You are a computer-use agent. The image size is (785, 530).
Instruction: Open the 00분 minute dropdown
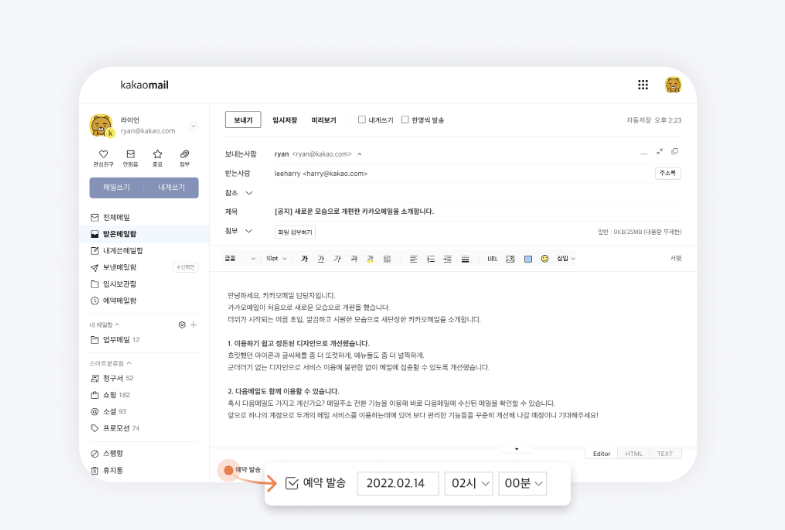point(522,483)
